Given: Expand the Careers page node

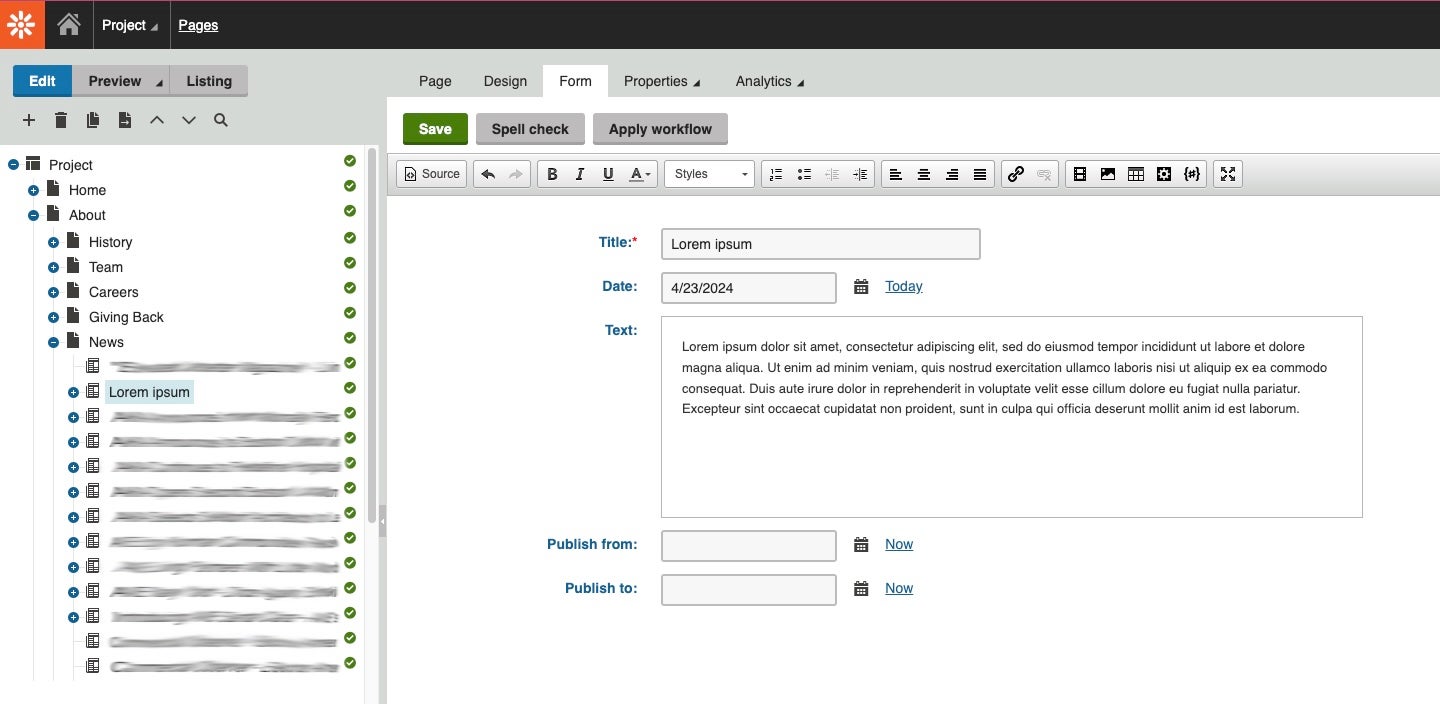Looking at the screenshot, I should (x=53, y=292).
